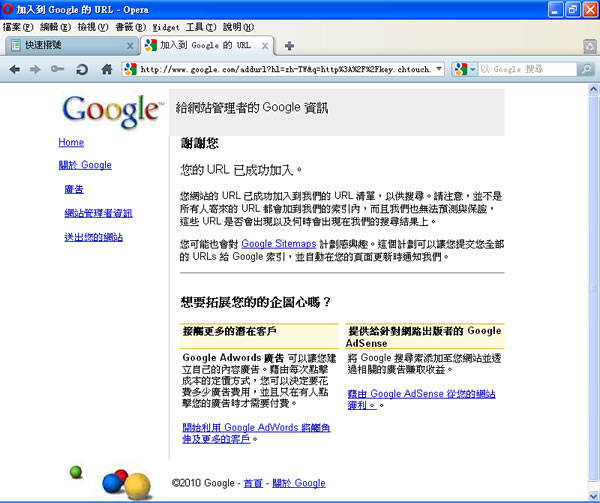This screenshot has width=600, height=503.
Task: Open the 書籤 menu
Action: click(130, 27)
